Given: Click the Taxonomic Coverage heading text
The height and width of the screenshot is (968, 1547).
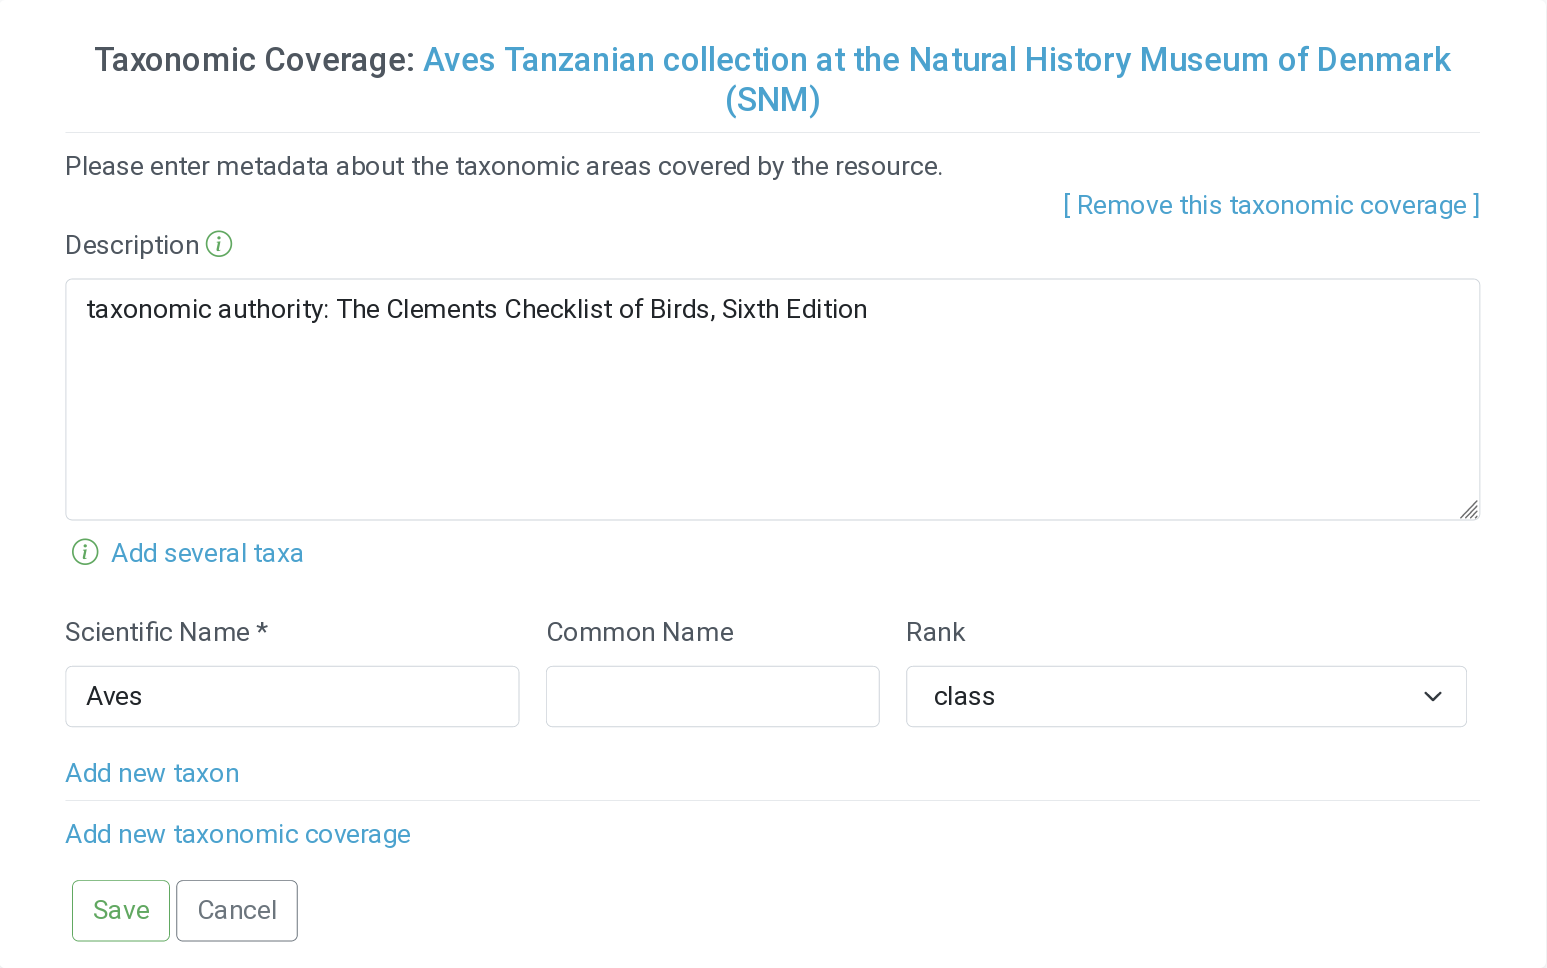Looking at the screenshot, I should 254,60.
